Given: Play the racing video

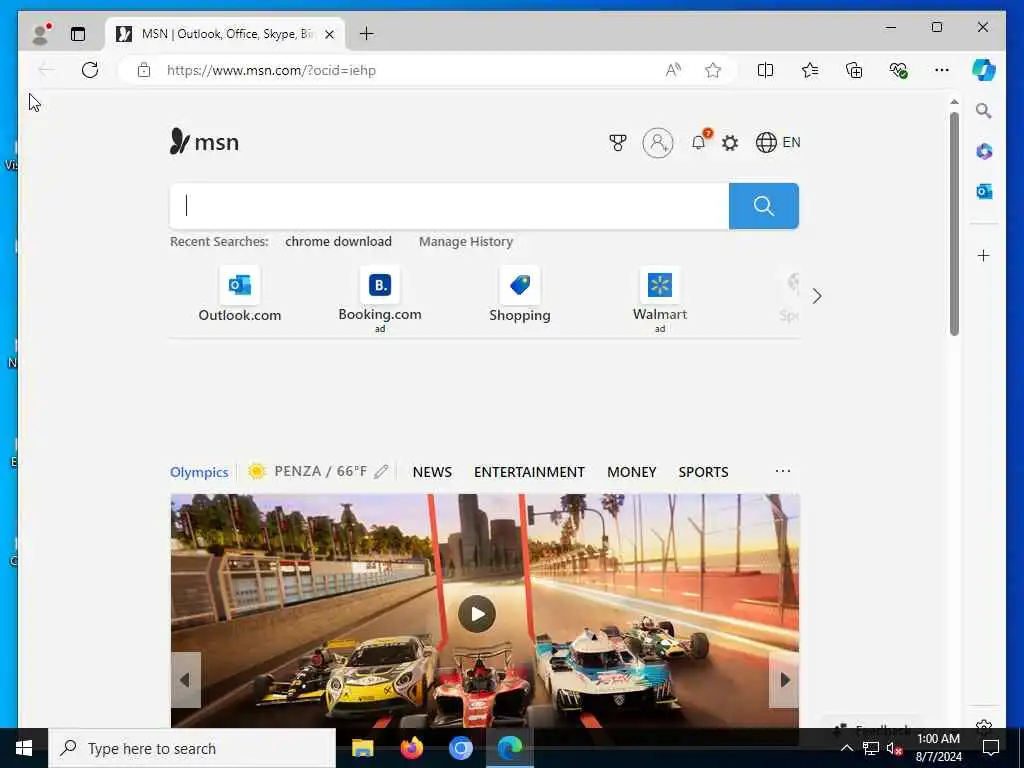Looking at the screenshot, I should tap(477, 614).
